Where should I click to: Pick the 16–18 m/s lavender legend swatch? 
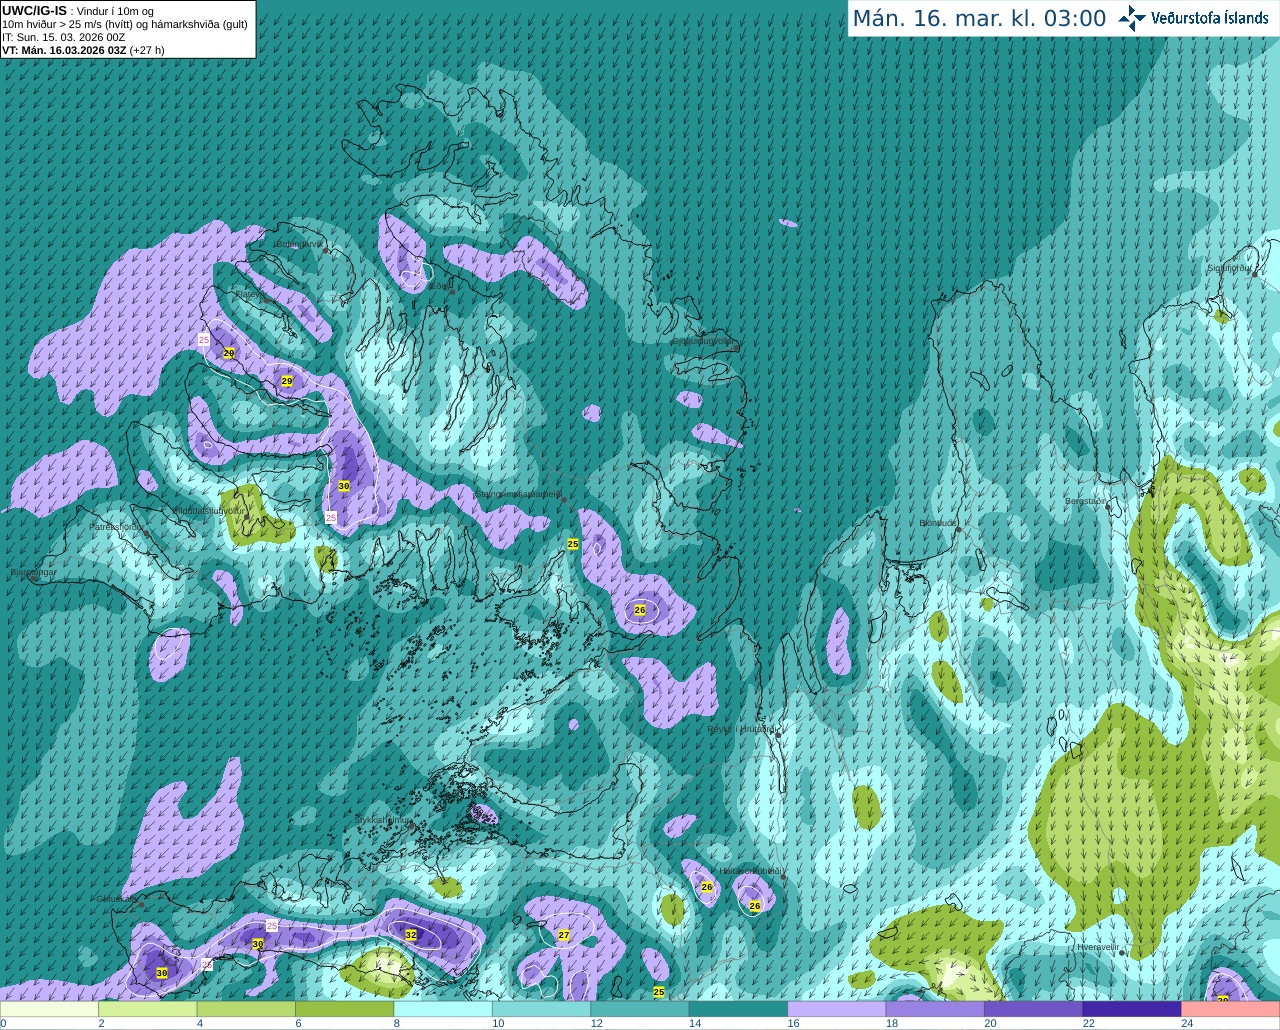coord(838,1009)
